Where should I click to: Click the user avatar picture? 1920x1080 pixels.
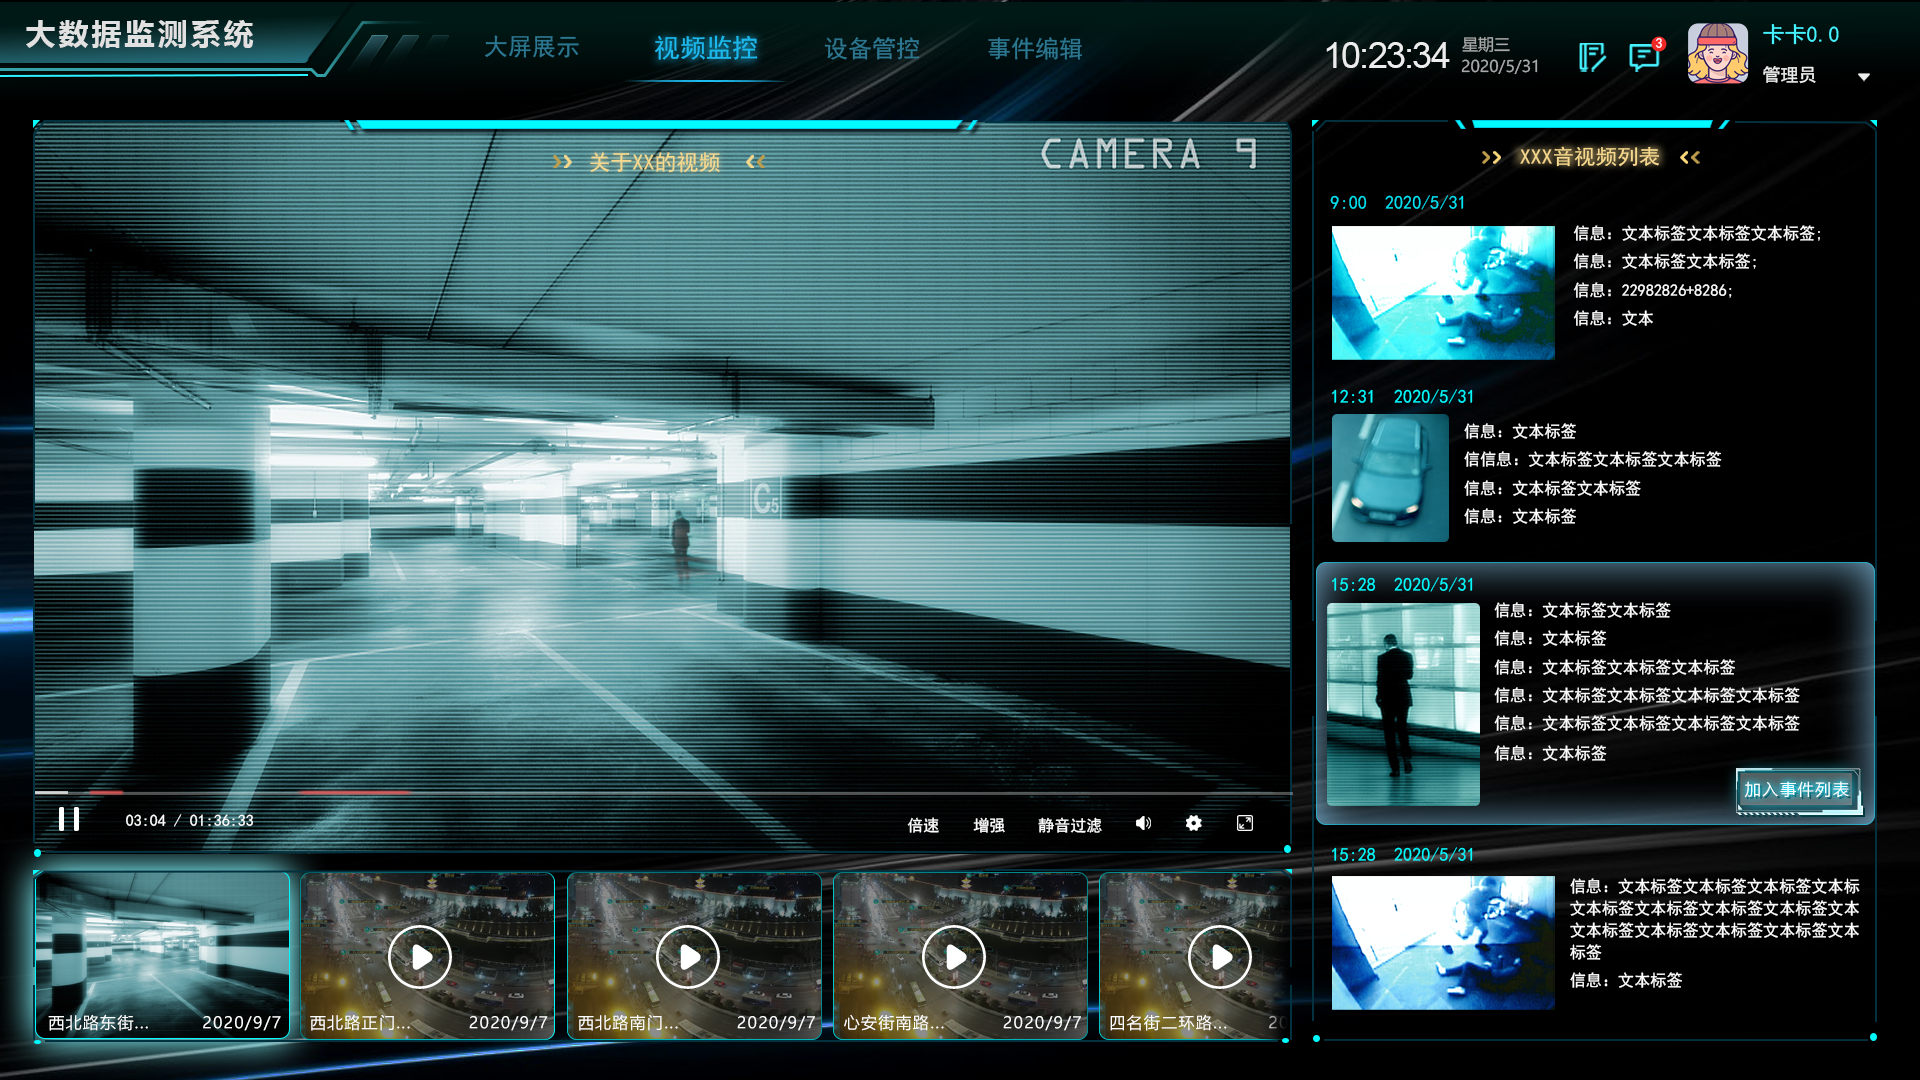[1717, 54]
